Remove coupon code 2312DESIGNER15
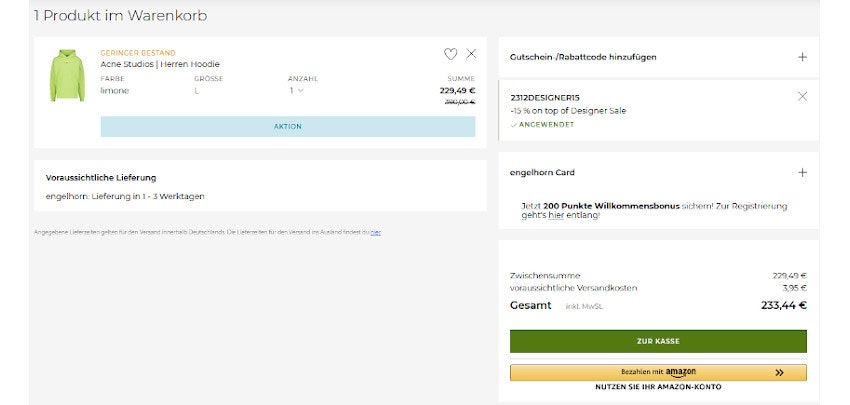Viewport: 850px width, 405px height. [x=802, y=97]
